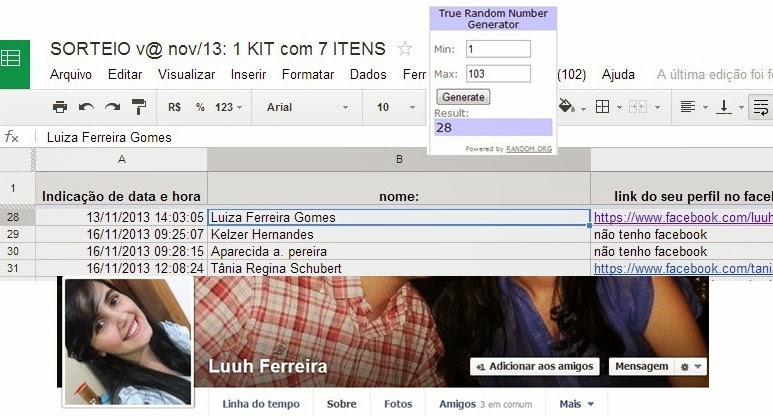Open the Visualizar menu

(186, 74)
